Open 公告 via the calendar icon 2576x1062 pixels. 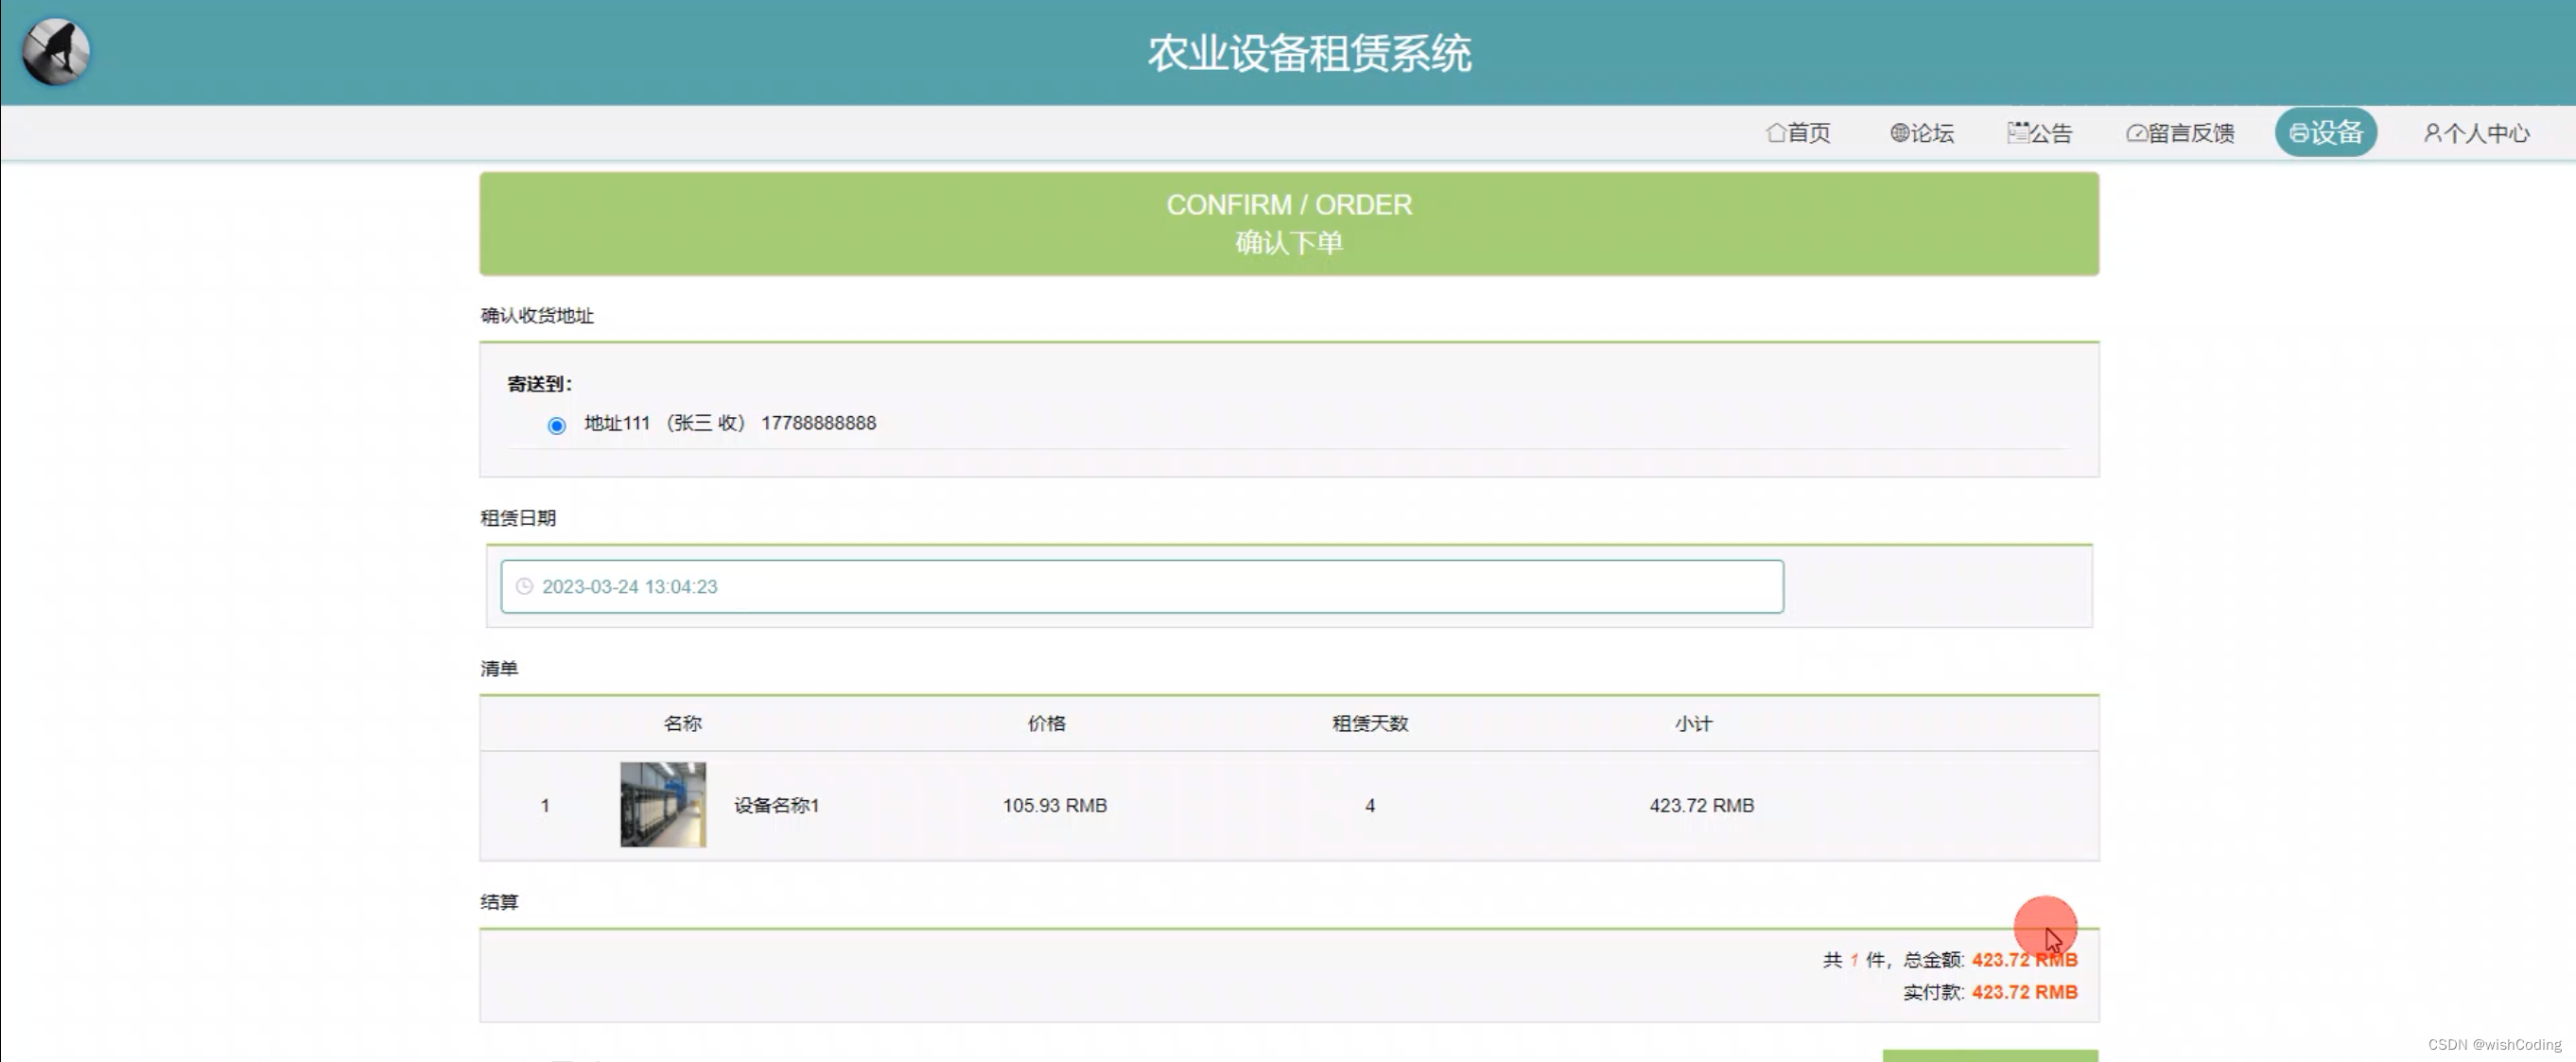[x=2017, y=133]
